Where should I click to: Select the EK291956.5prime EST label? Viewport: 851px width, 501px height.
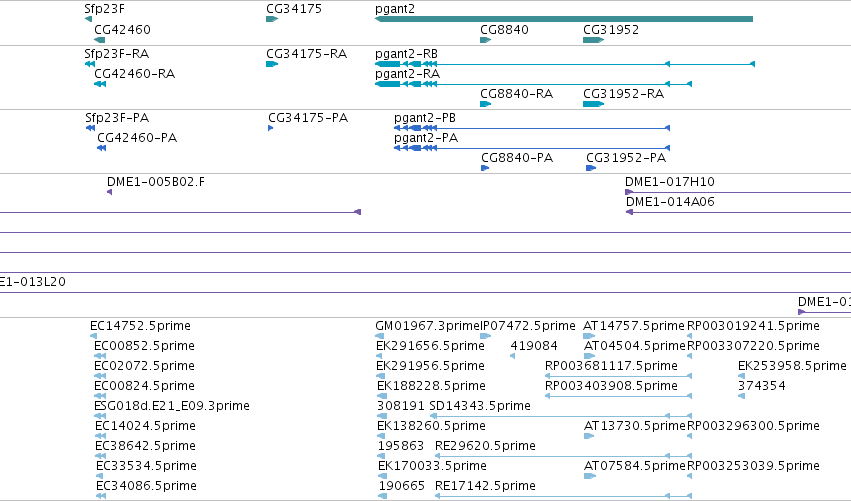[430, 366]
